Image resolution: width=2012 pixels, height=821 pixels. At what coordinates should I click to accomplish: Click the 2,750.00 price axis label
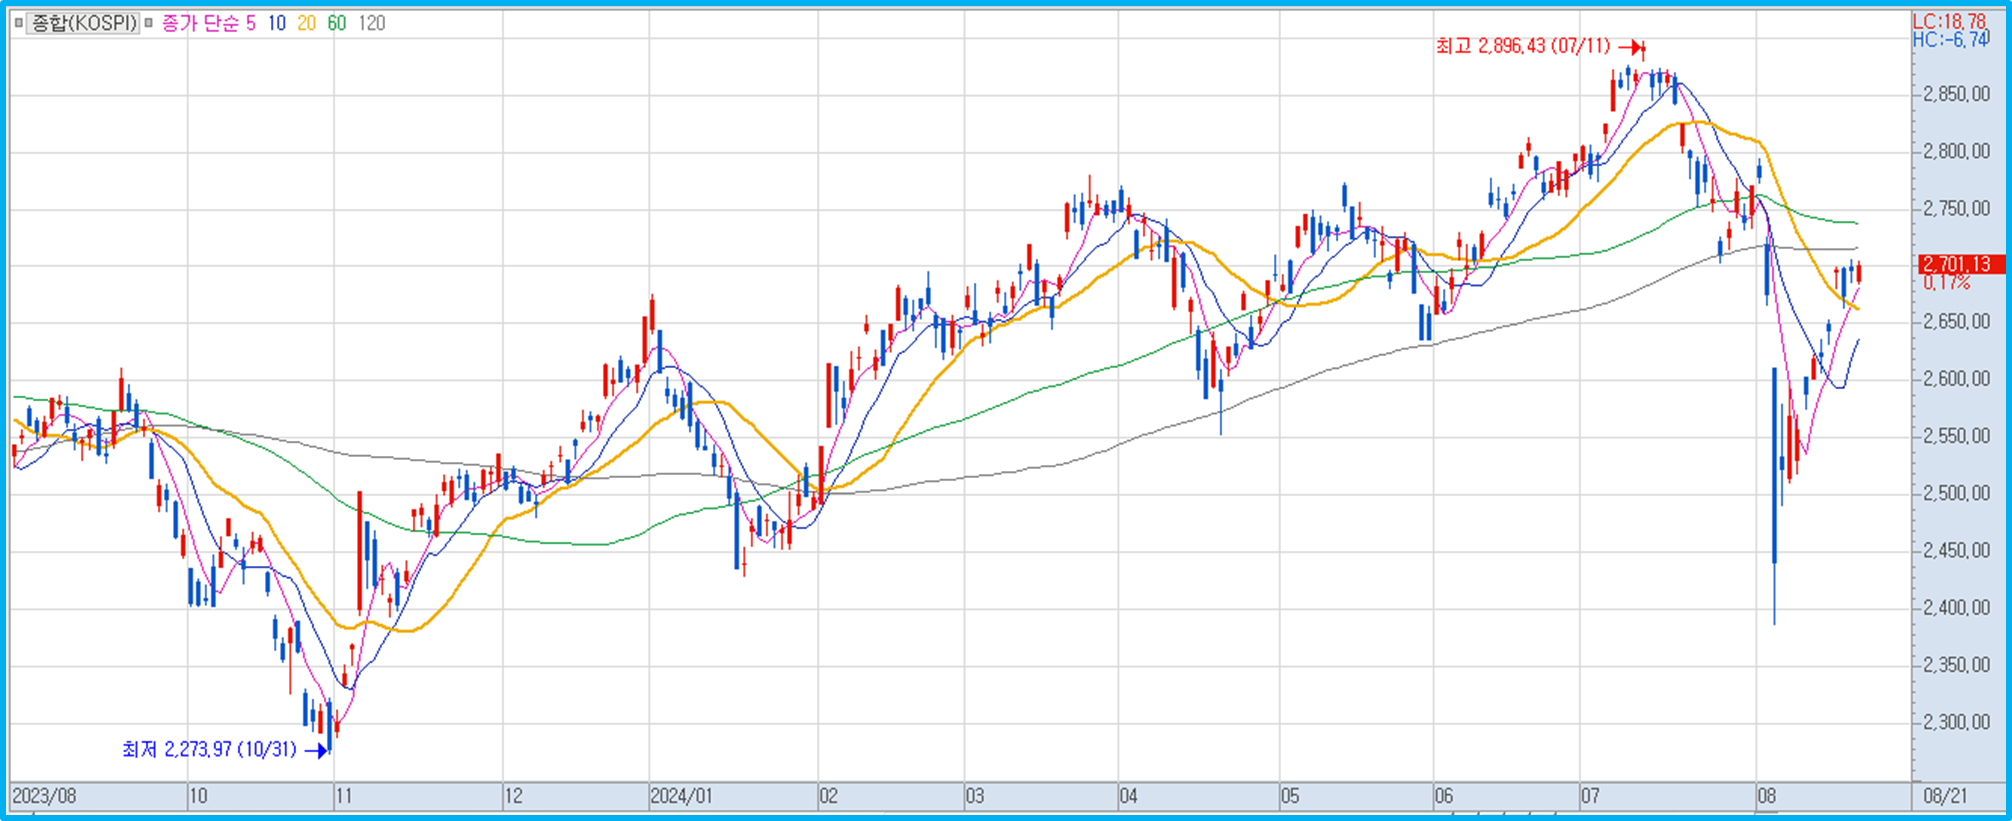[1956, 208]
